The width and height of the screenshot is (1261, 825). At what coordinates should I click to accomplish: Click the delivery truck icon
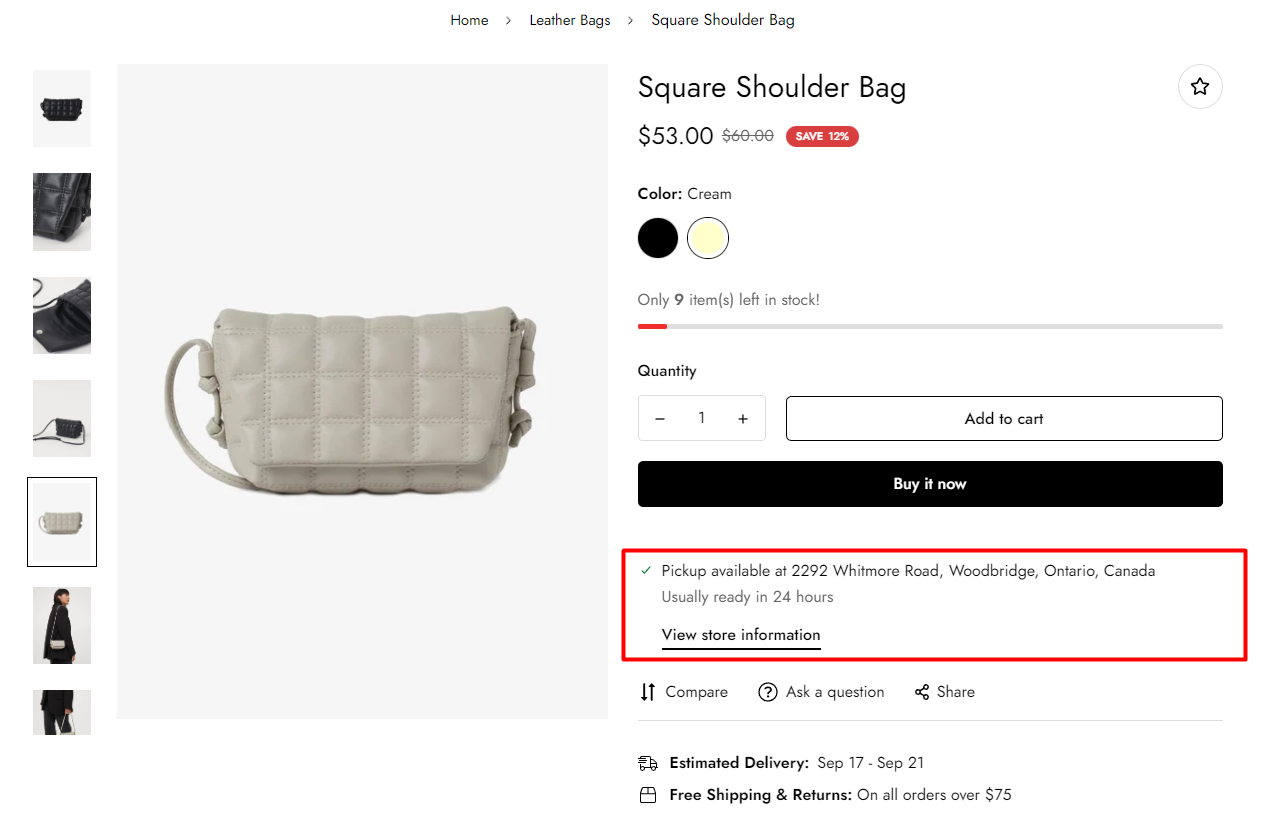point(648,763)
